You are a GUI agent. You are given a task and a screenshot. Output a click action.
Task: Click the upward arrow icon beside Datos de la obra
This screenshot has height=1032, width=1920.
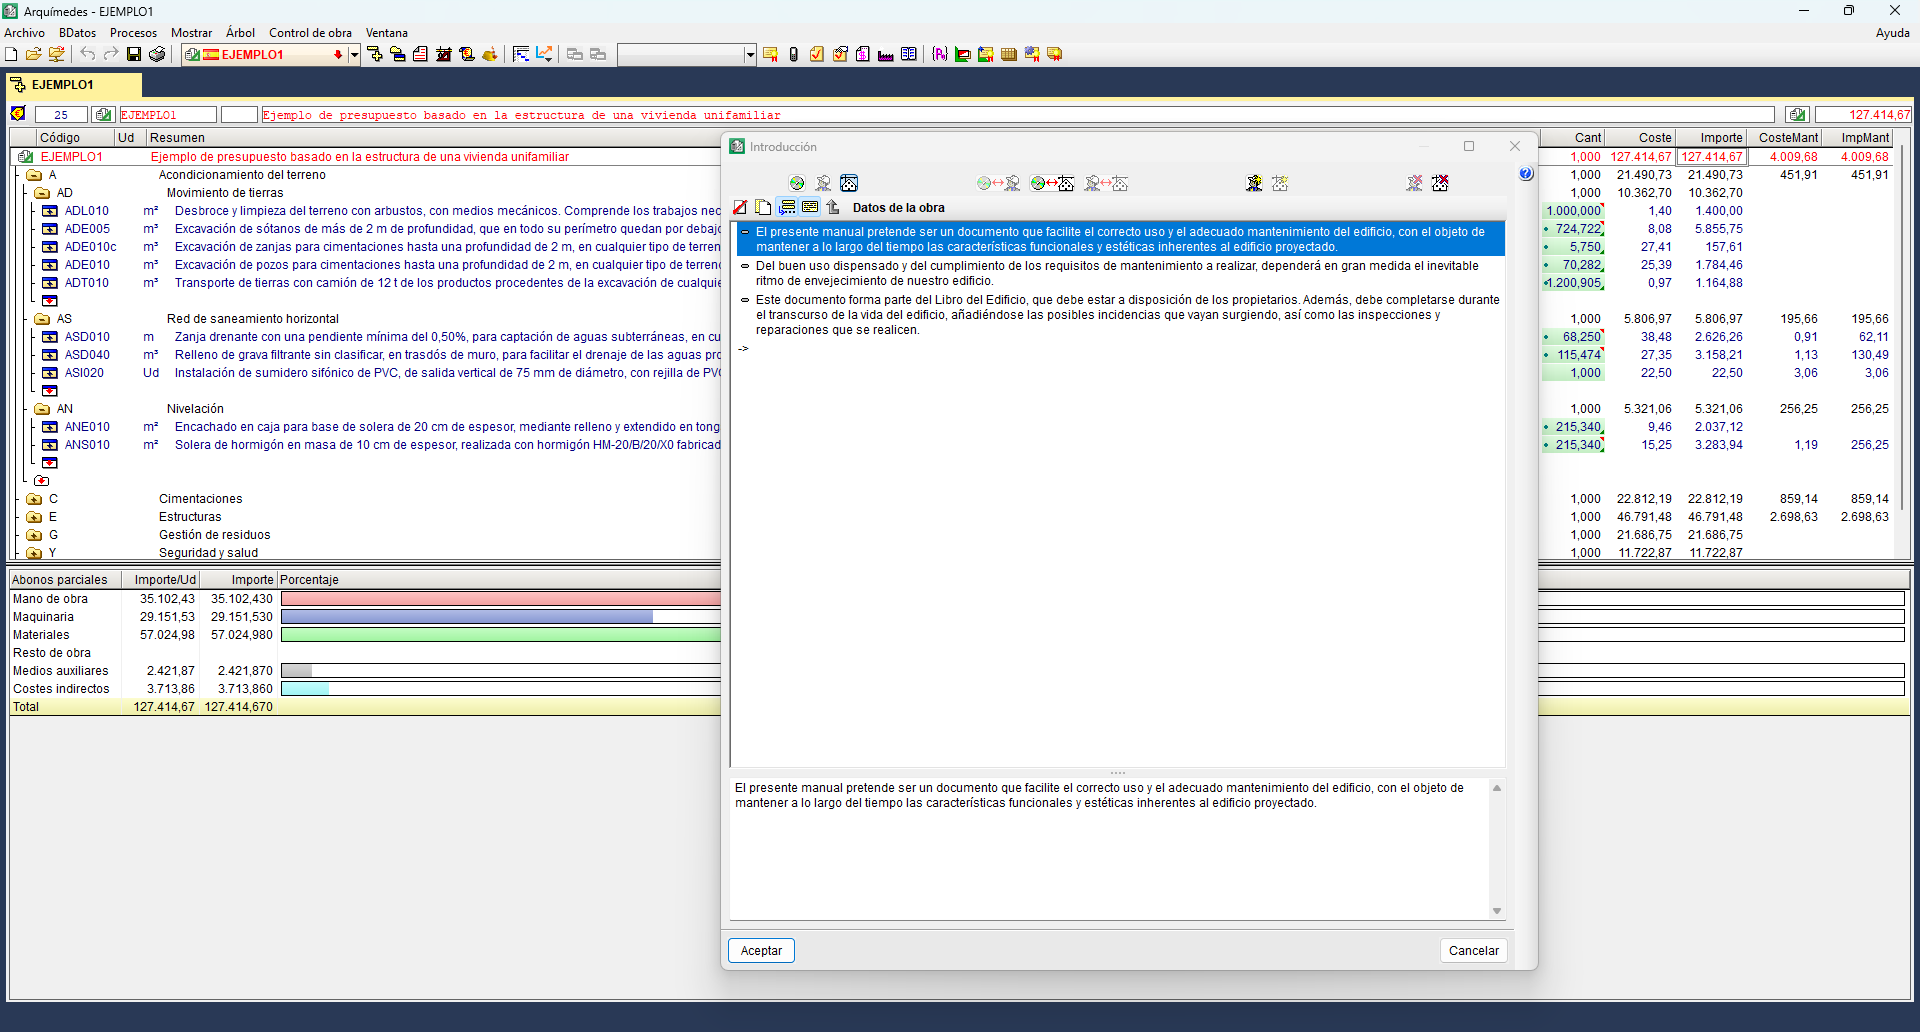[833, 207]
